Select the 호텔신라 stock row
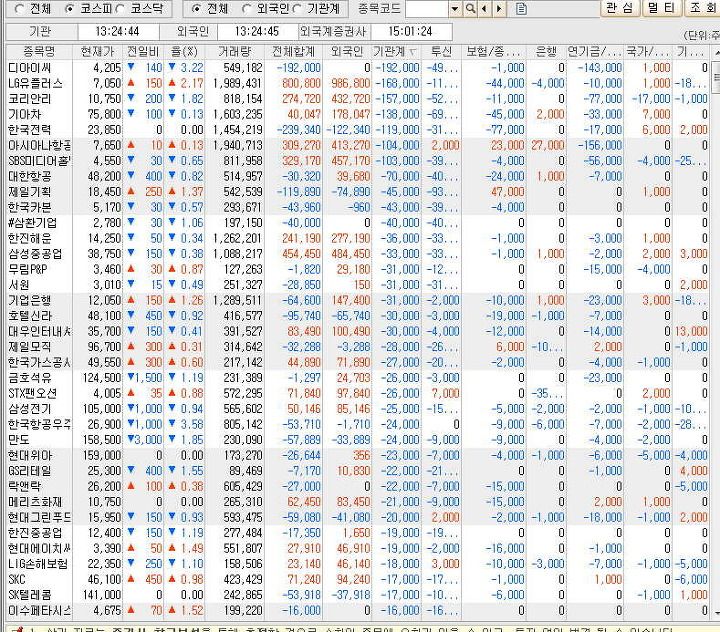 pyautogui.click(x=358, y=316)
